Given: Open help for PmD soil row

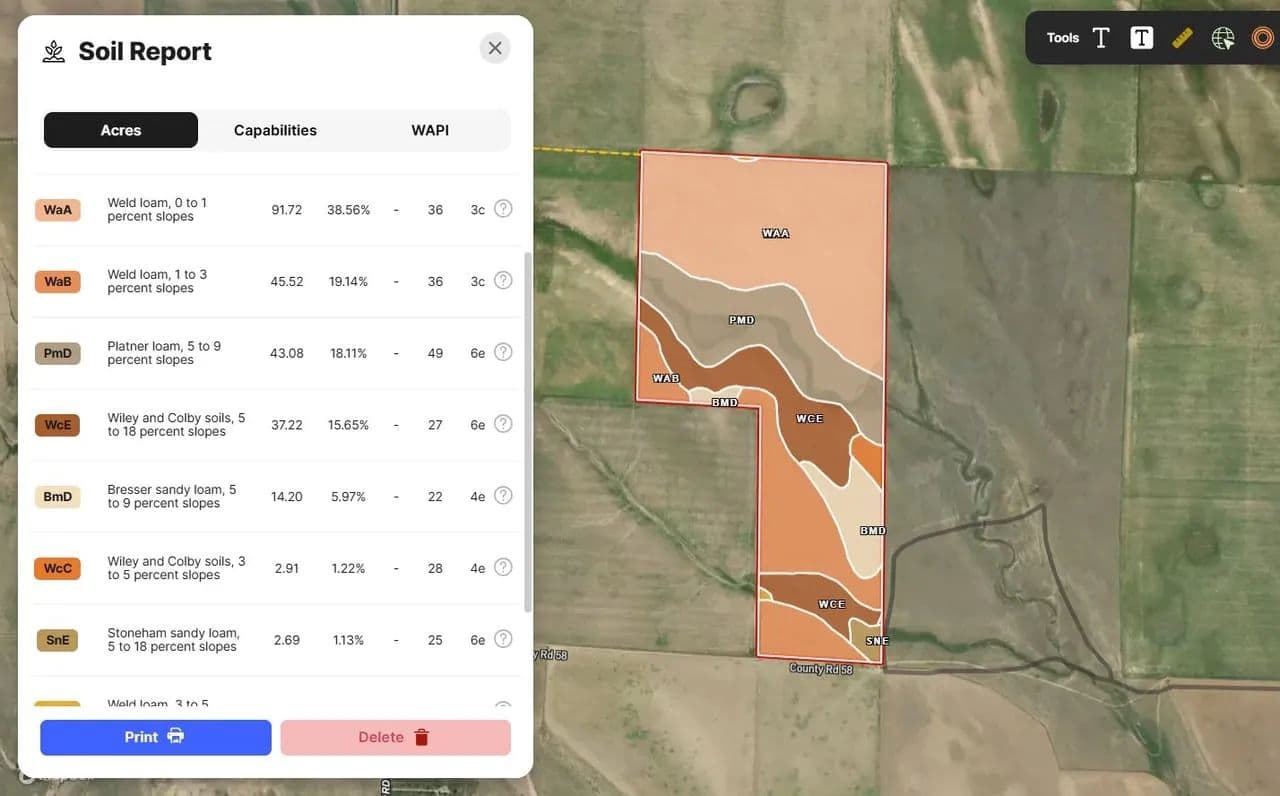Looking at the screenshot, I should 503,352.
